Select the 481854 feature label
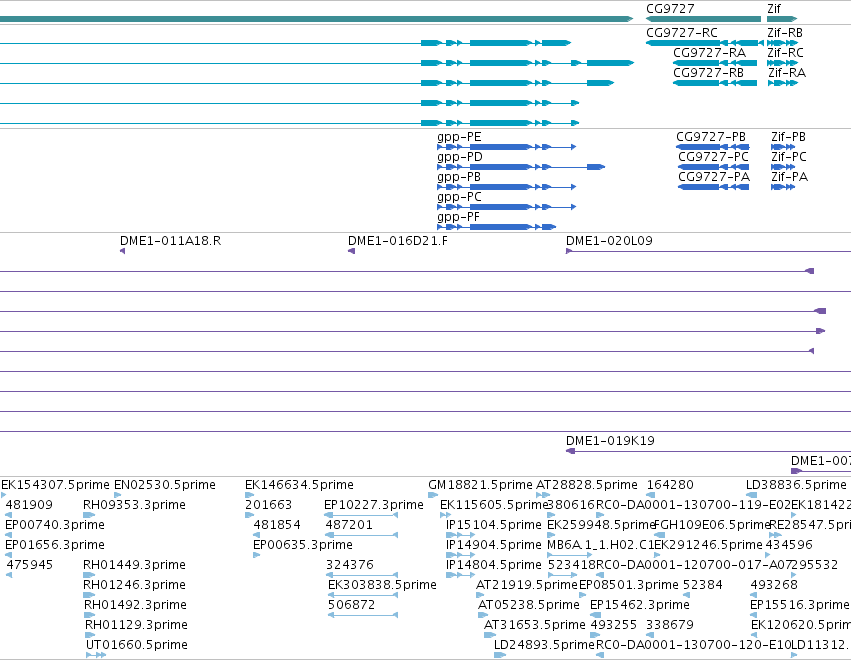 pyautogui.click(x=277, y=525)
